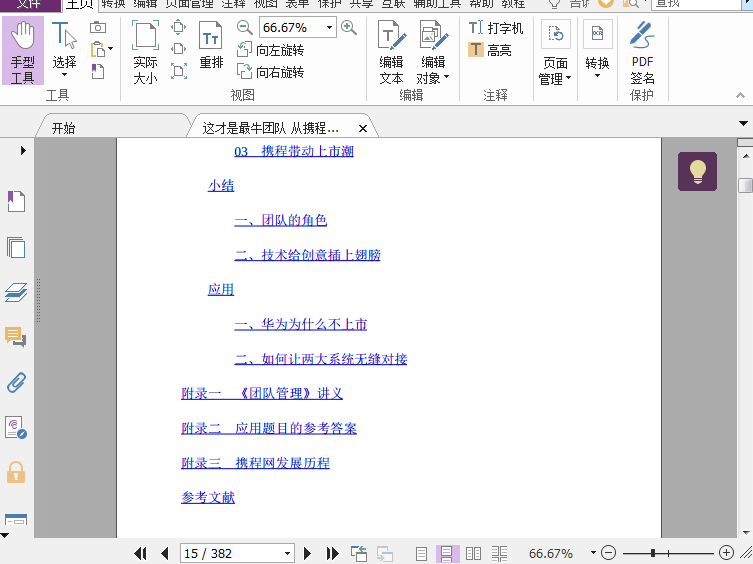Go to the first page
Viewport: 753px width, 564px height.
pos(140,553)
